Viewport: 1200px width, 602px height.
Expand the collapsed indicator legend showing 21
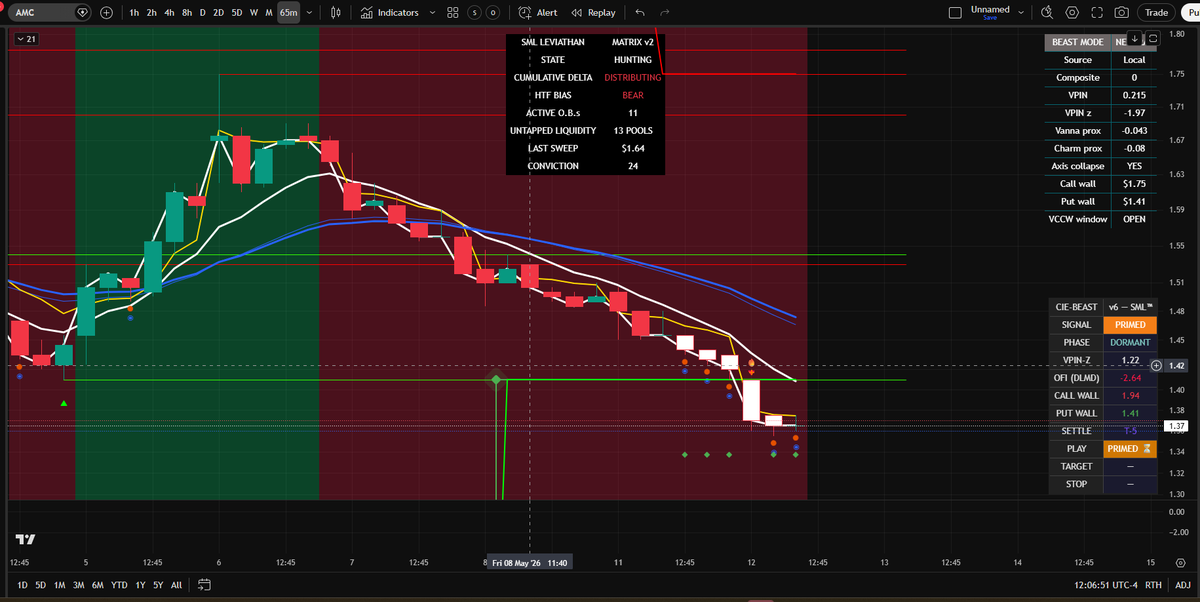27,38
